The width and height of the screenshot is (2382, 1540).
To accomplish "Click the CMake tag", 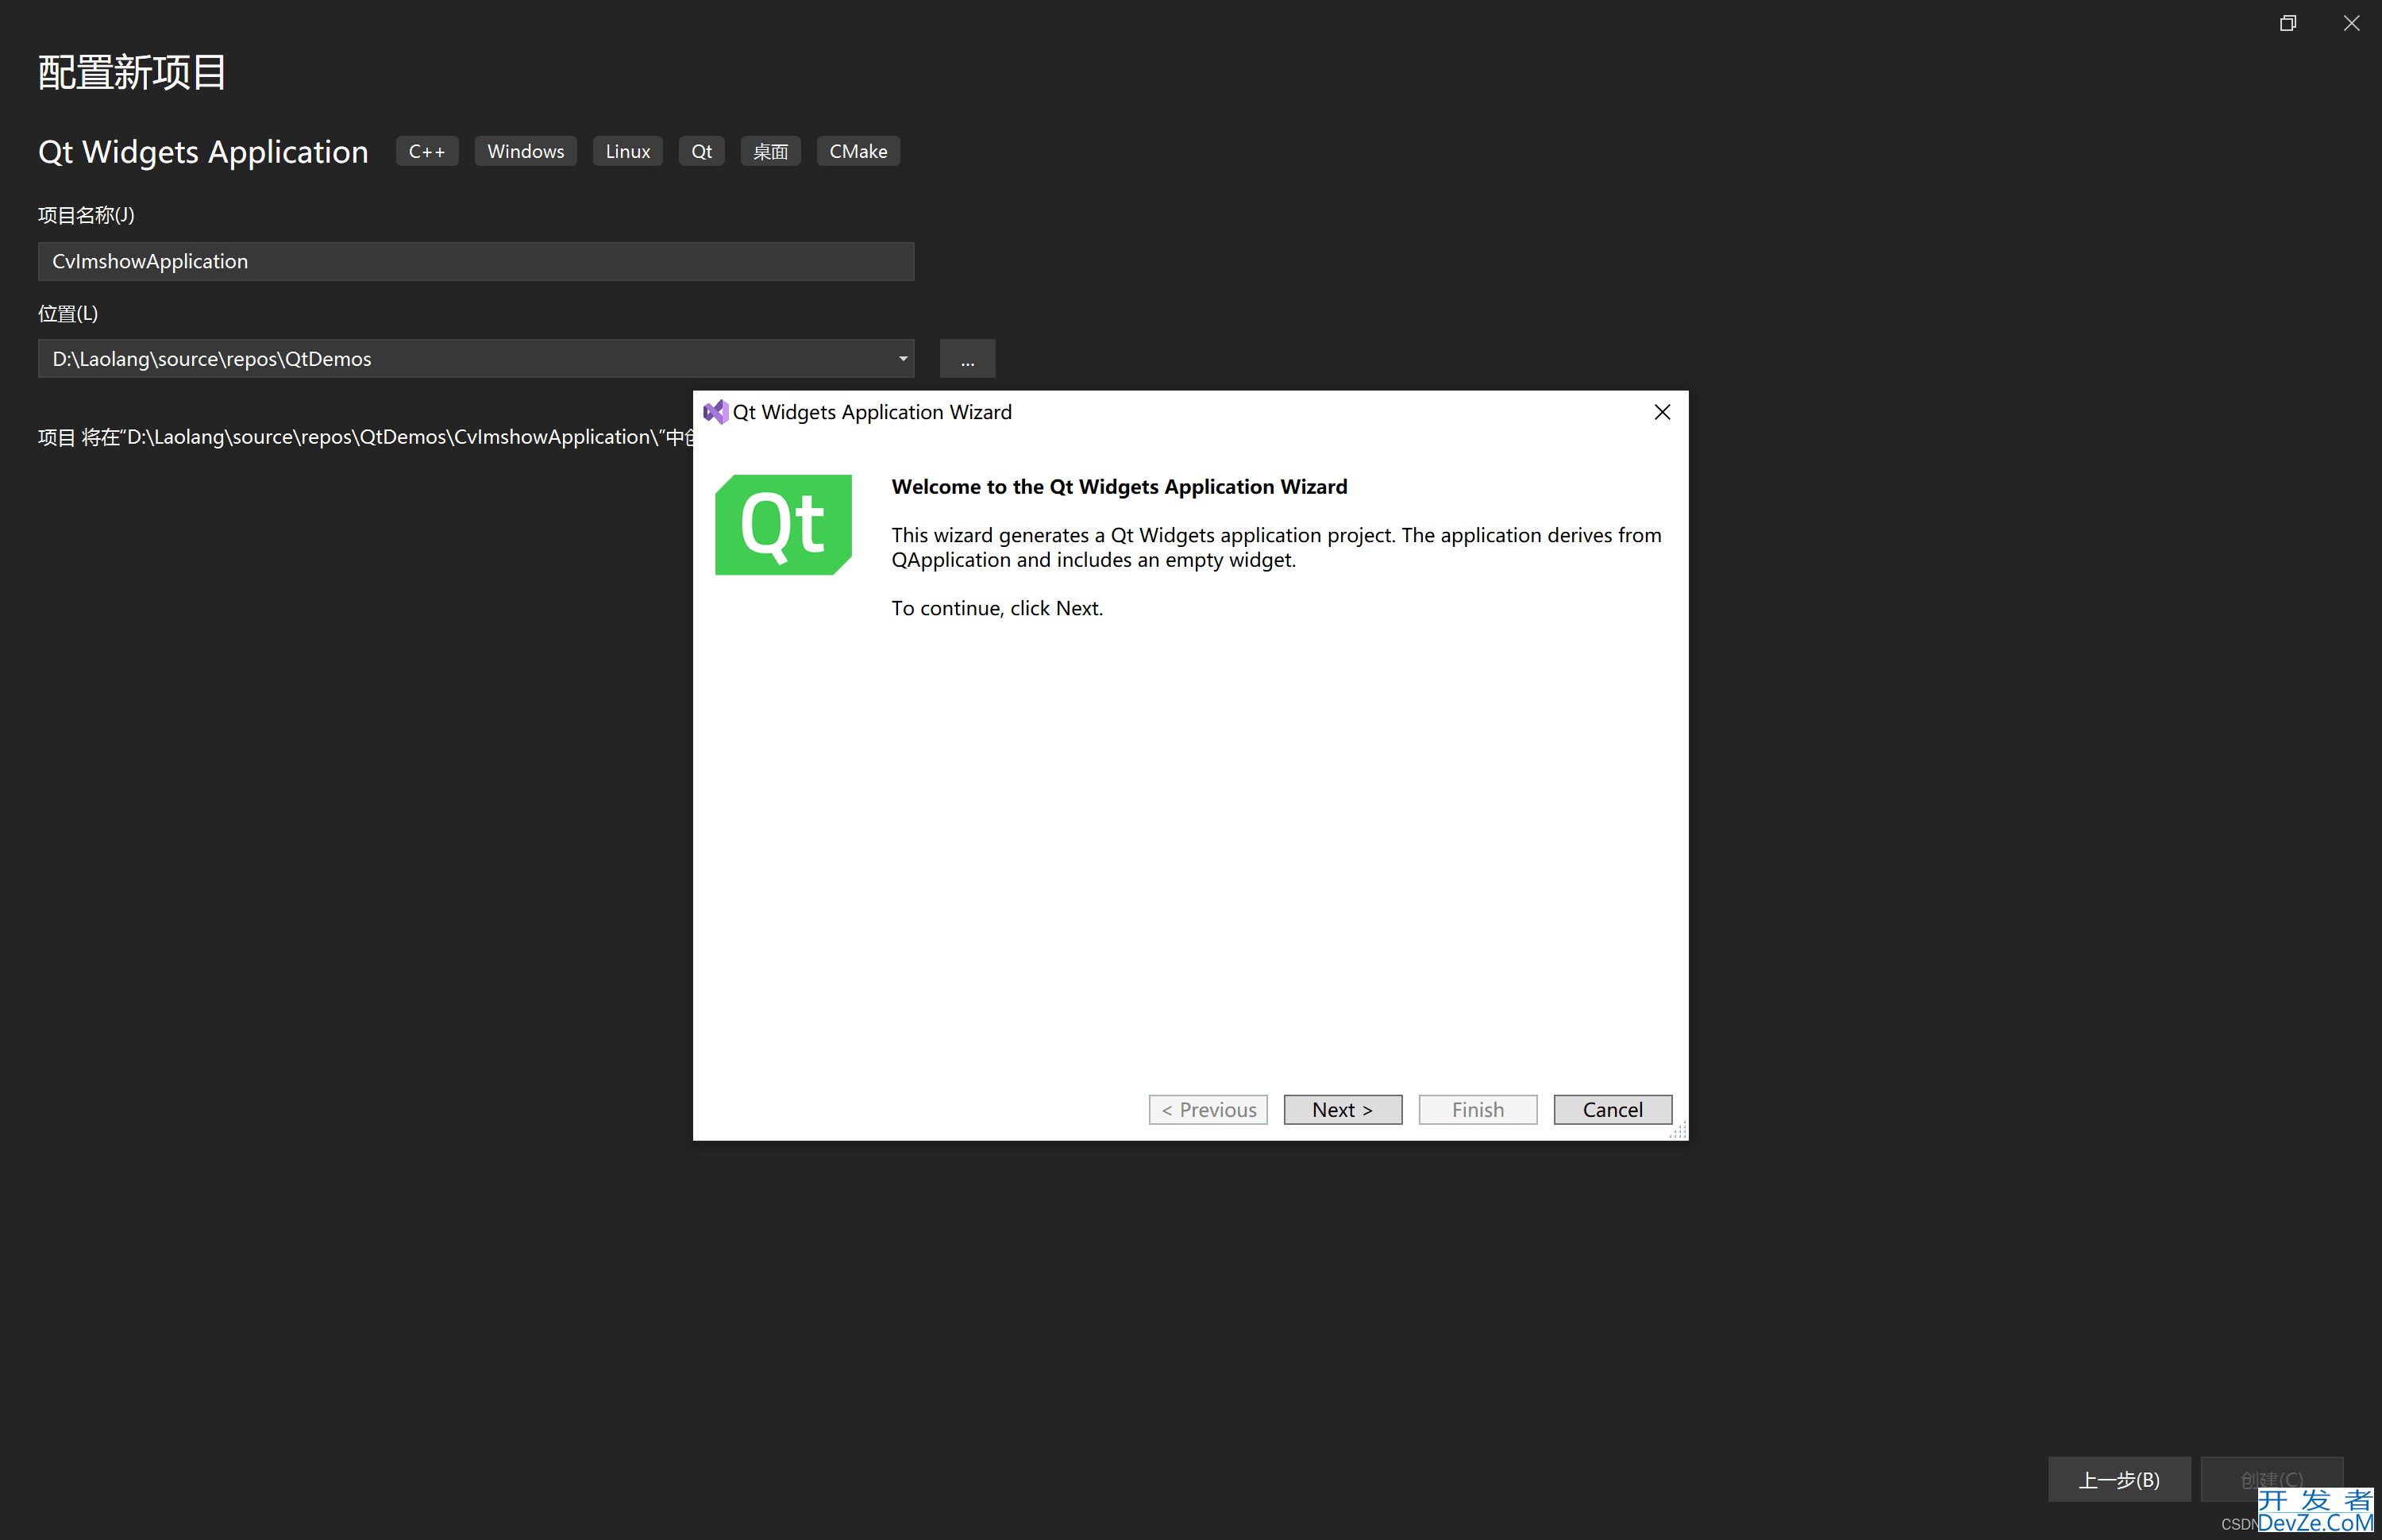I will pos(858,151).
